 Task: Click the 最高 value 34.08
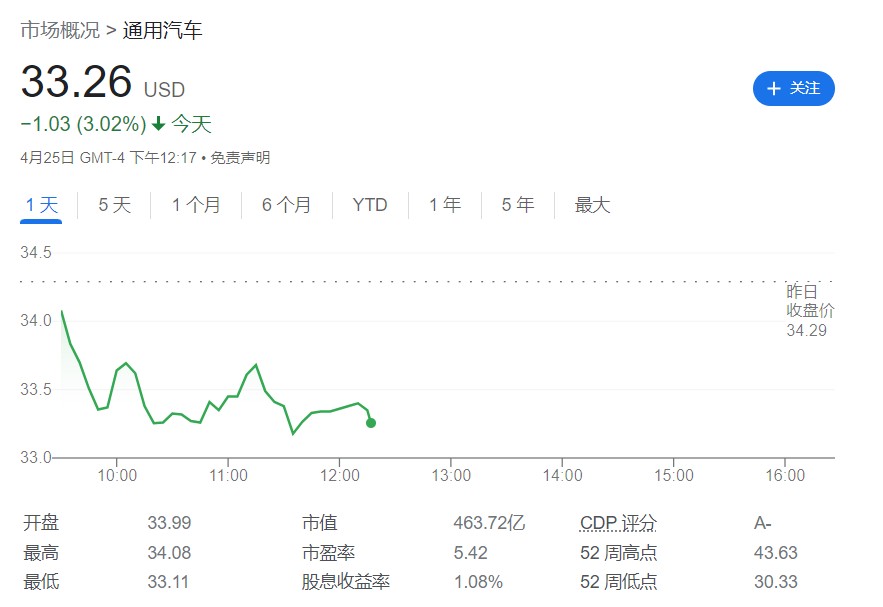170,553
